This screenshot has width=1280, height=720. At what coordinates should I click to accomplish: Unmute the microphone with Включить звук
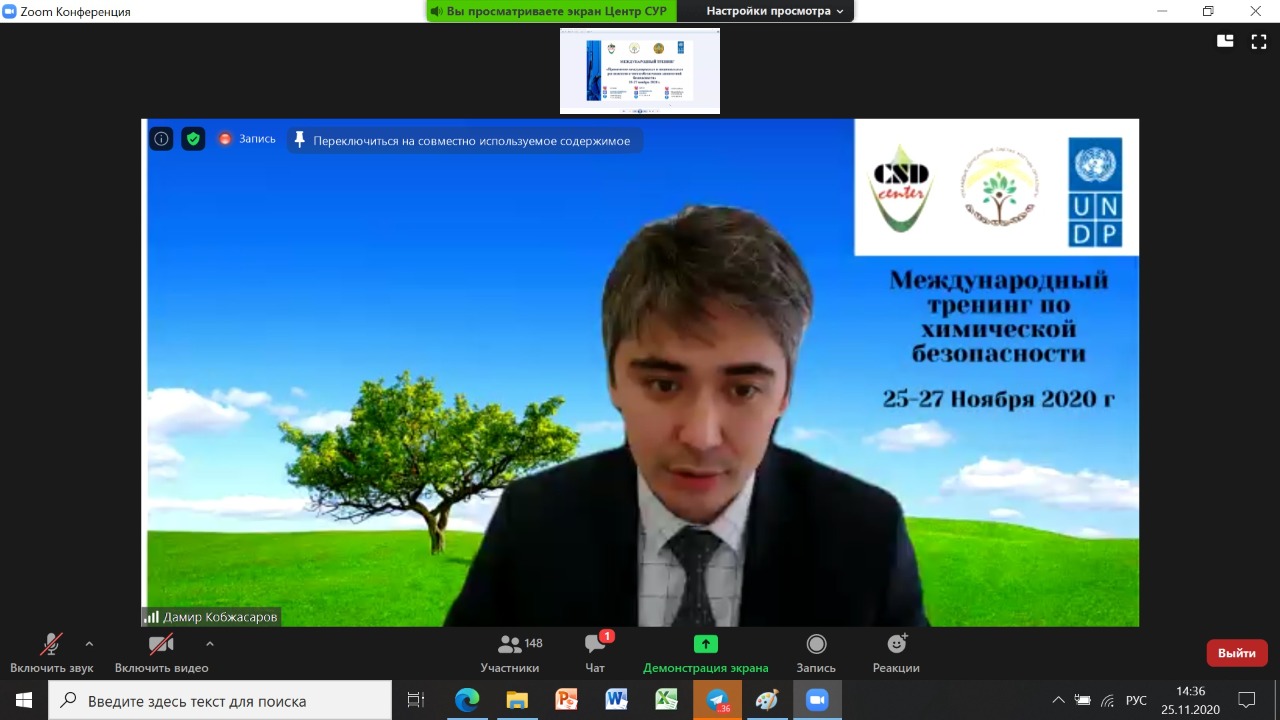[x=51, y=653]
